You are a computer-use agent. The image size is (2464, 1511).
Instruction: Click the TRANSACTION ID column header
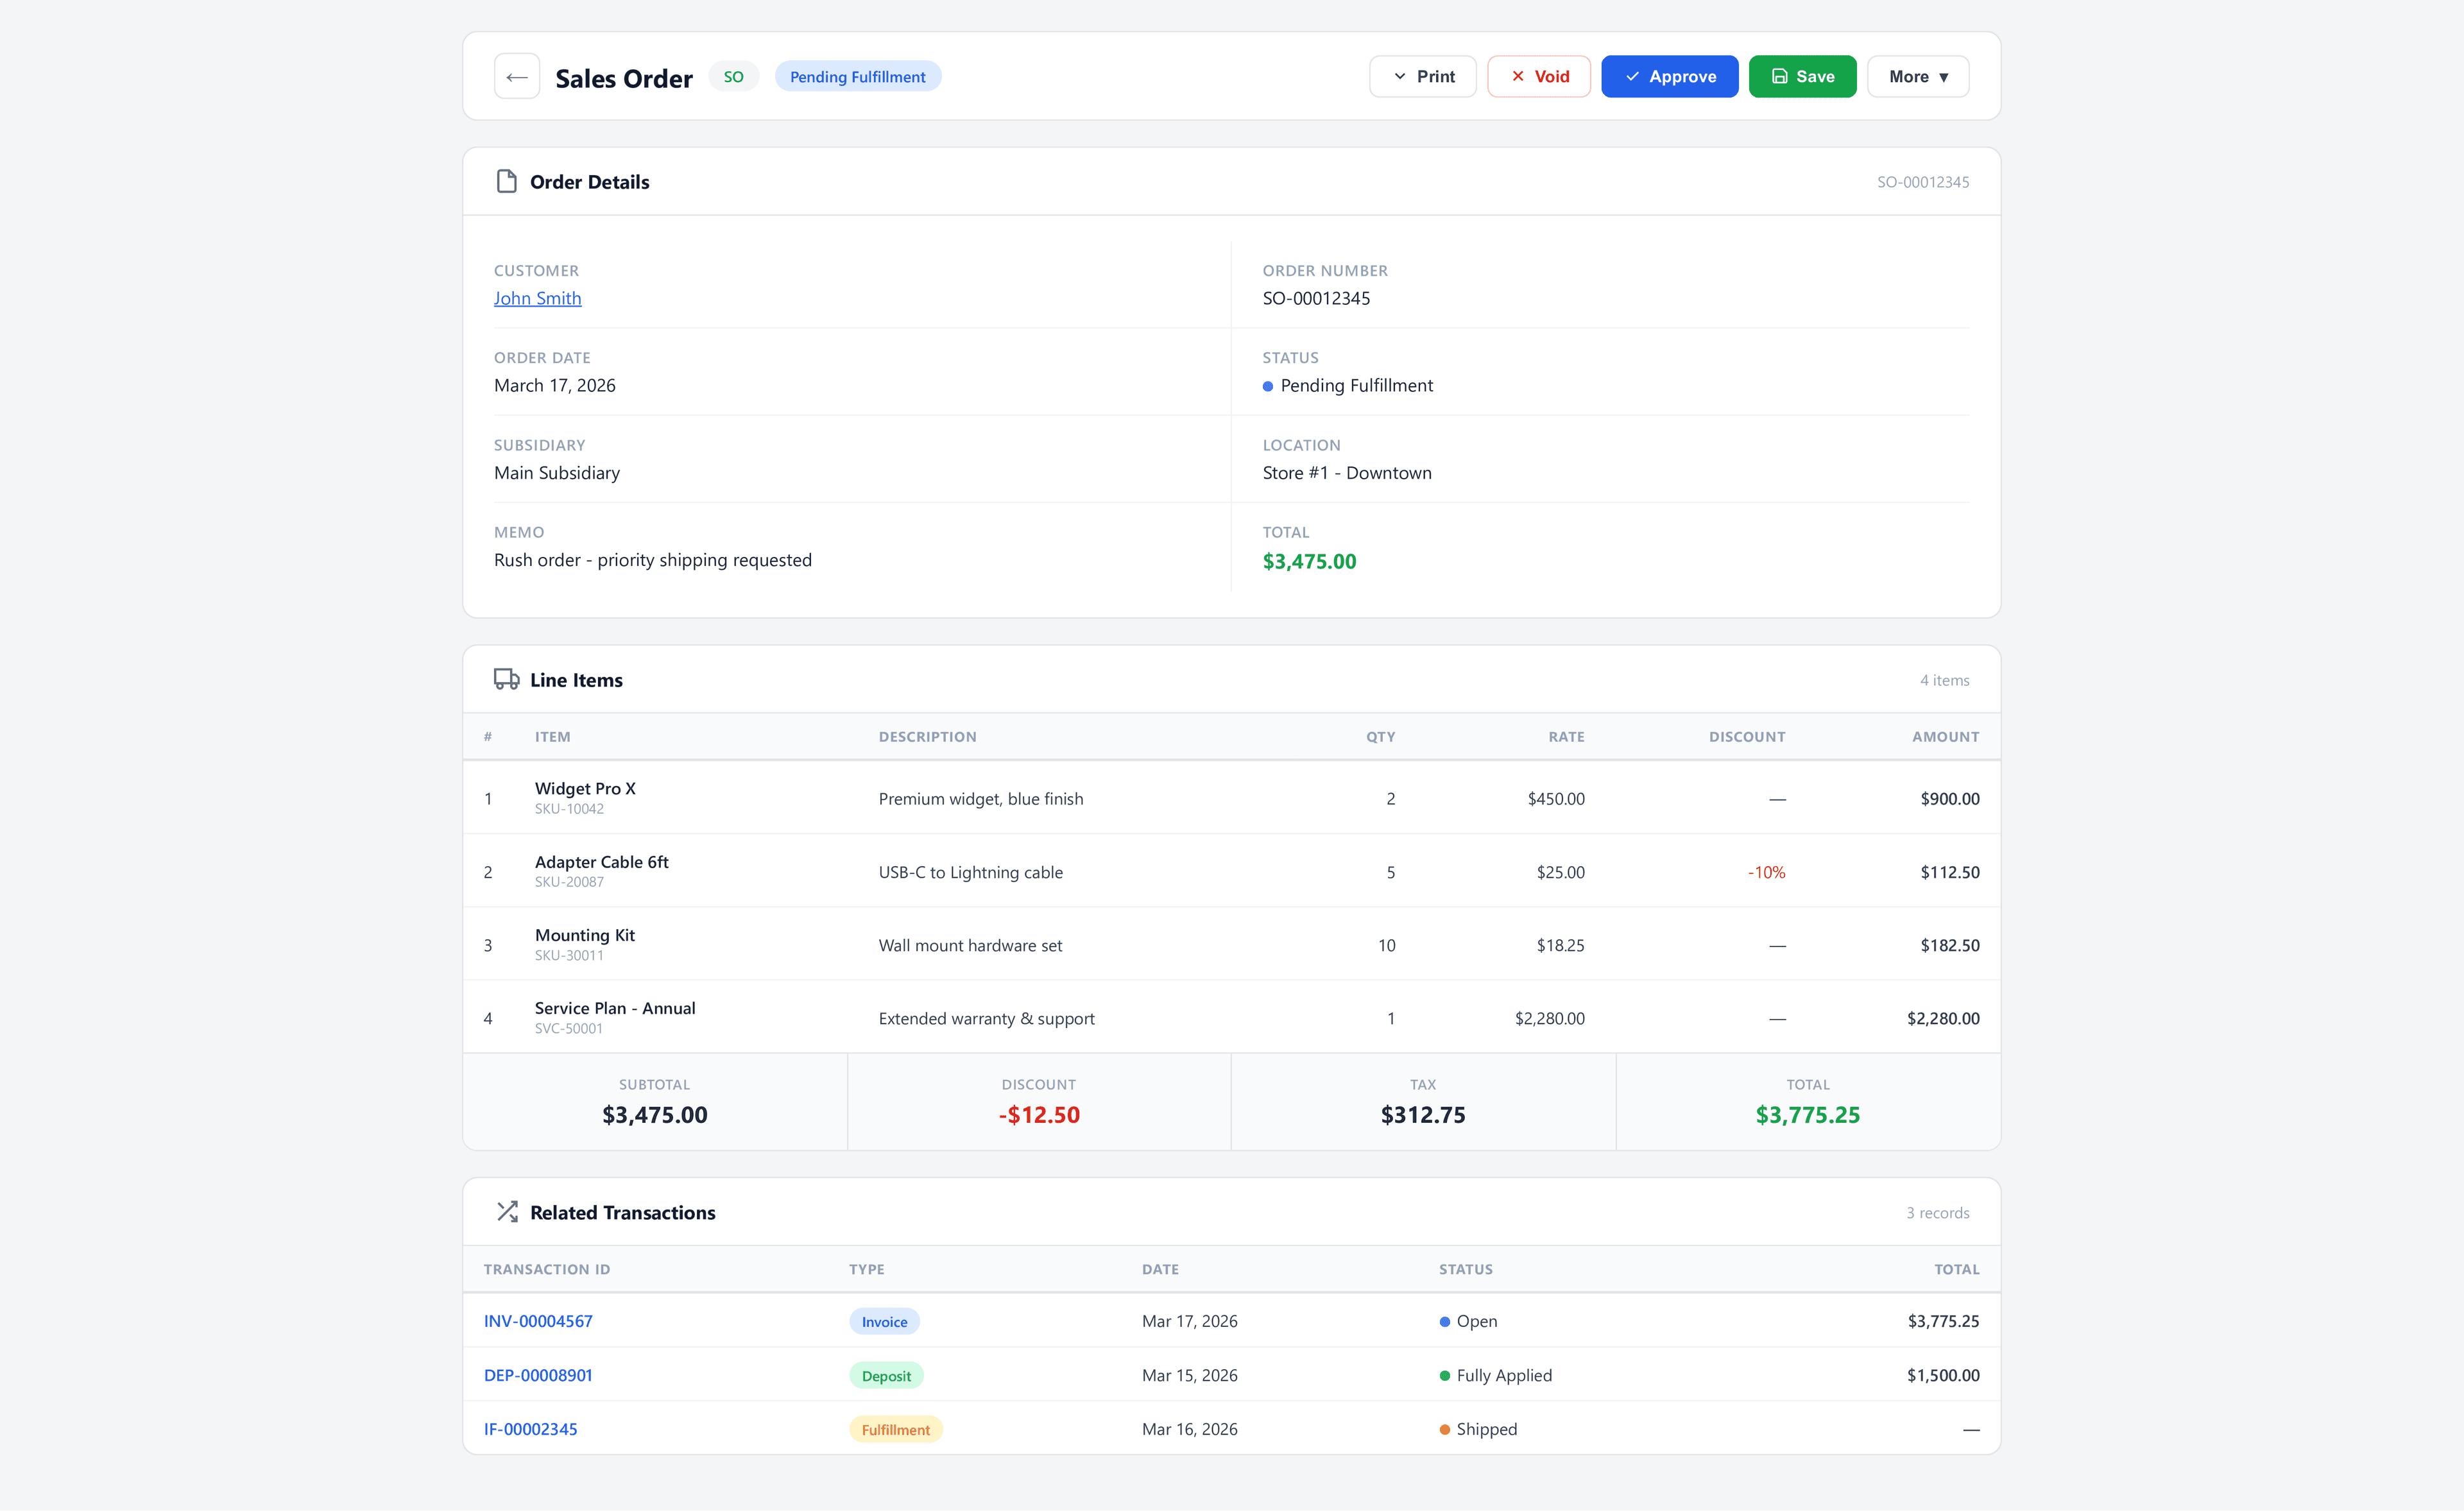pos(546,1269)
